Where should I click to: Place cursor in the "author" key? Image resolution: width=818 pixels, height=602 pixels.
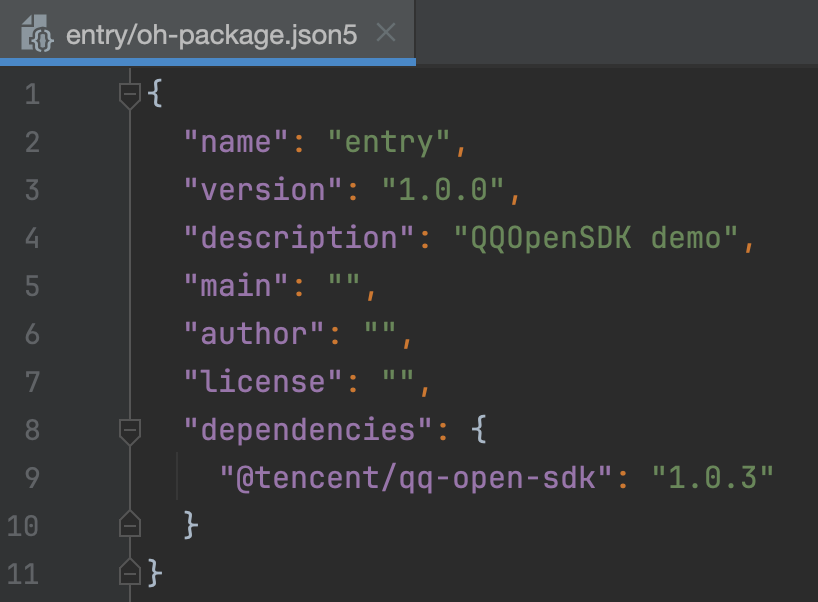(254, 334)
